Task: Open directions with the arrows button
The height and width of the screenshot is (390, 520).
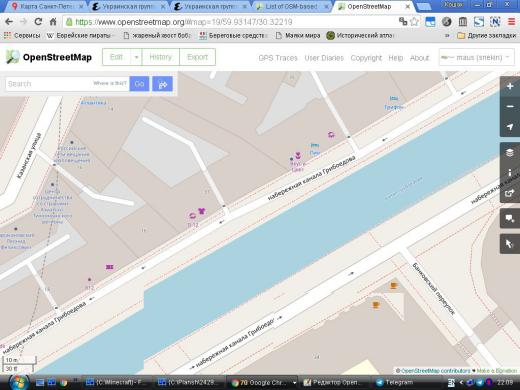Action: click(162, 84)
